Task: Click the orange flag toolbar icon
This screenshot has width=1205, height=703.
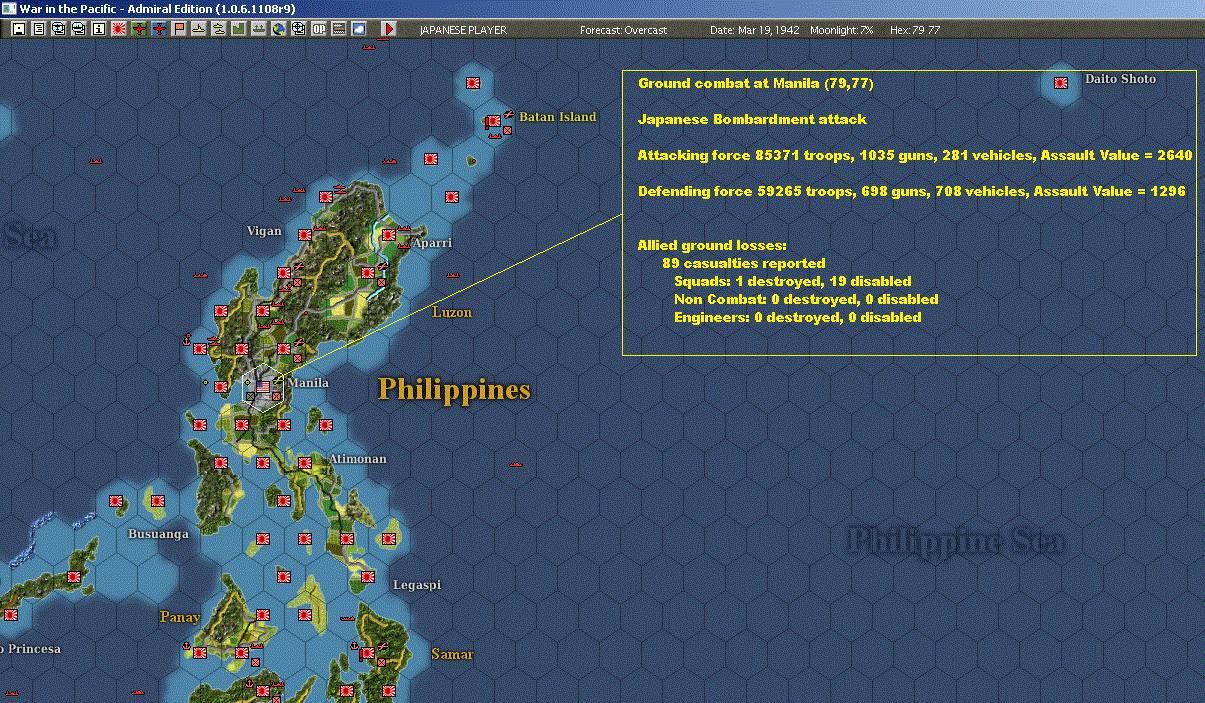Action: click(179, 29)
